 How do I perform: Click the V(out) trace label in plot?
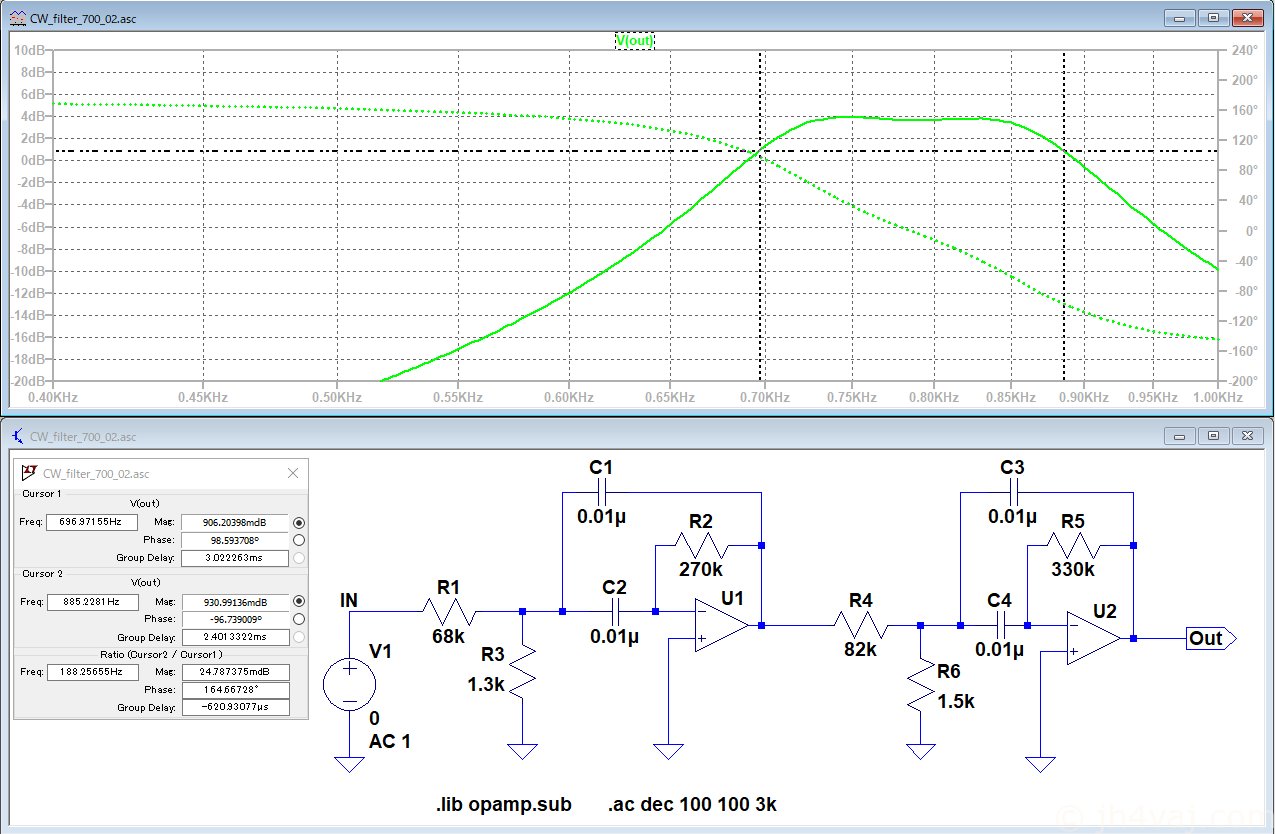coord(635,41)
